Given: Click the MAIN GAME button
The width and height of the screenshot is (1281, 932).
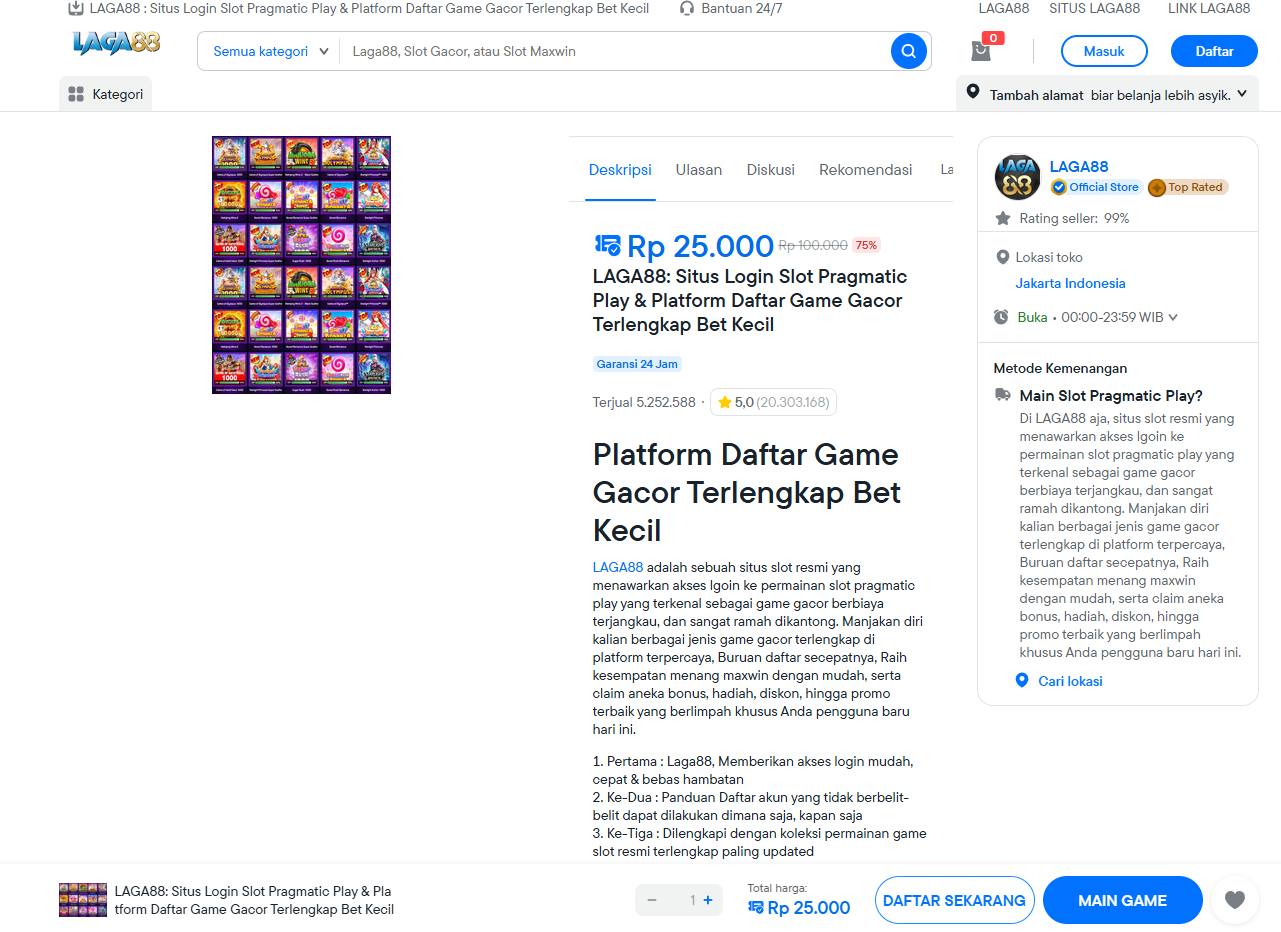Looking at the screenshot, I should pos(1122,900).
